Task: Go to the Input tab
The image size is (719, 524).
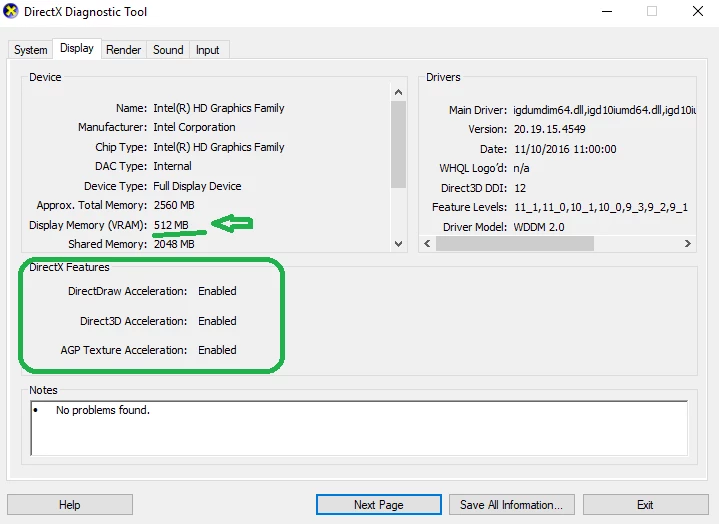Action: pyautogui.click(x=207, y=50)
